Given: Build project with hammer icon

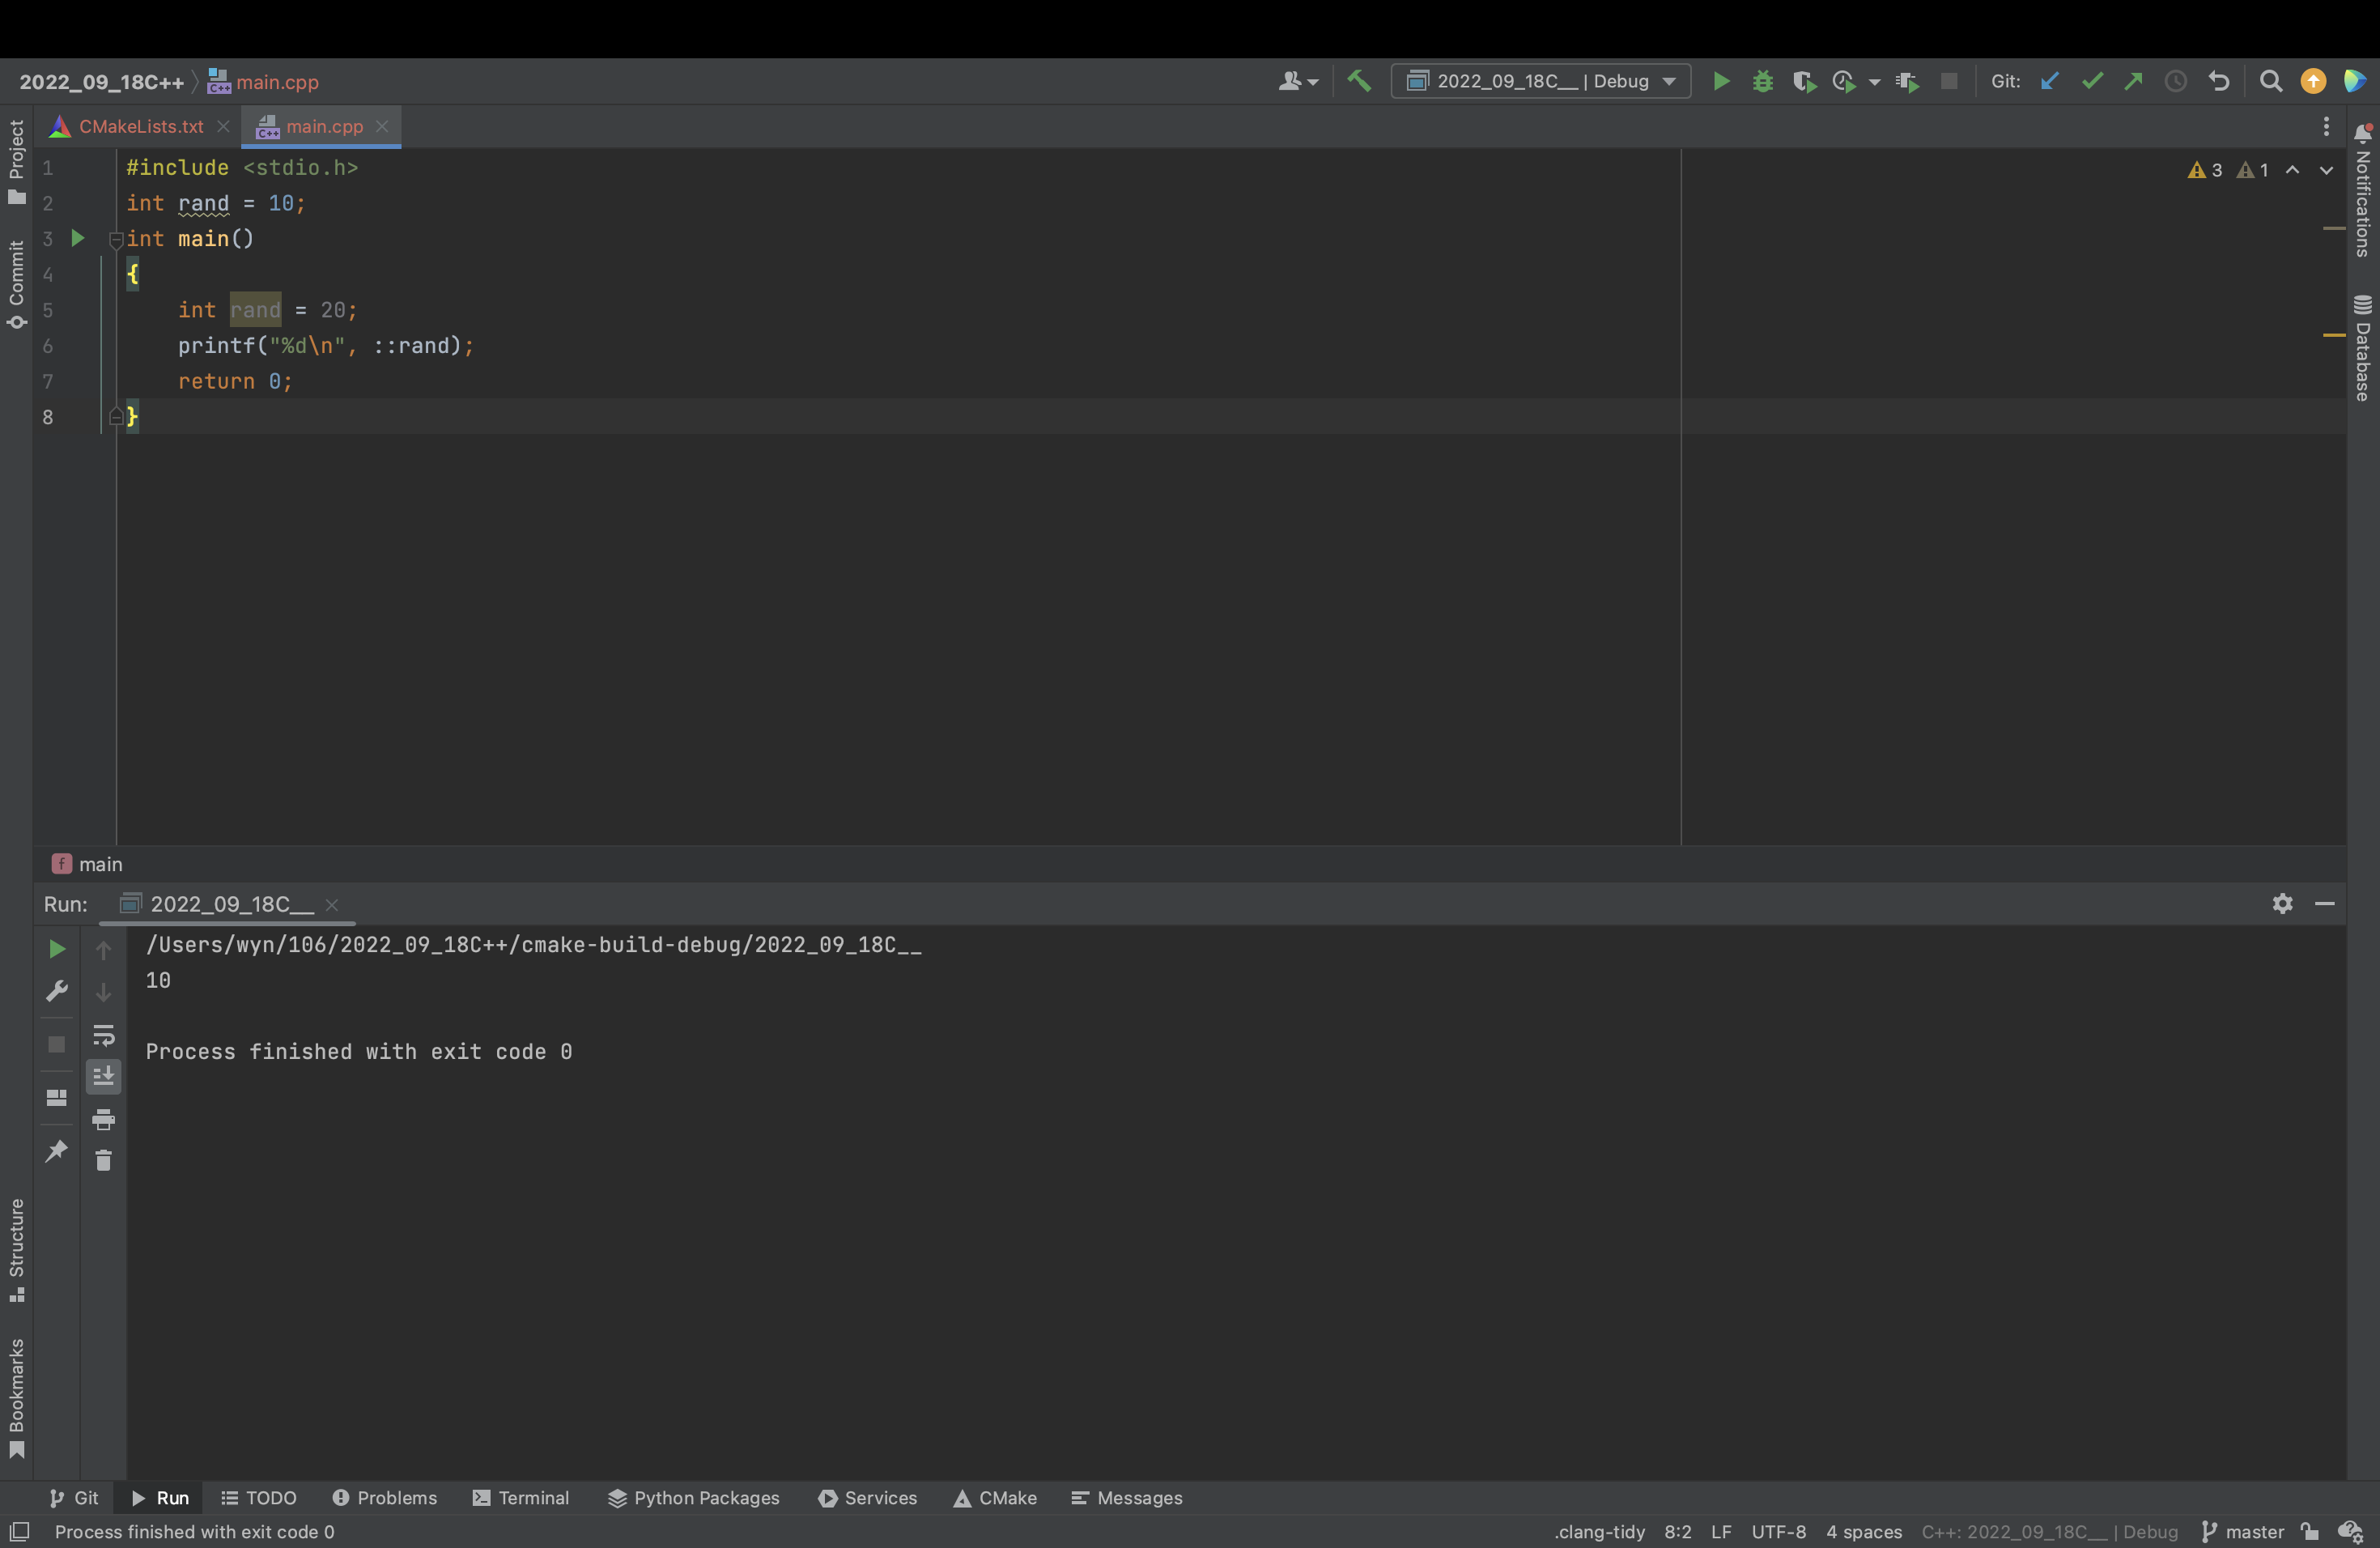Looking at the screenshot, I should (1359, 81).
